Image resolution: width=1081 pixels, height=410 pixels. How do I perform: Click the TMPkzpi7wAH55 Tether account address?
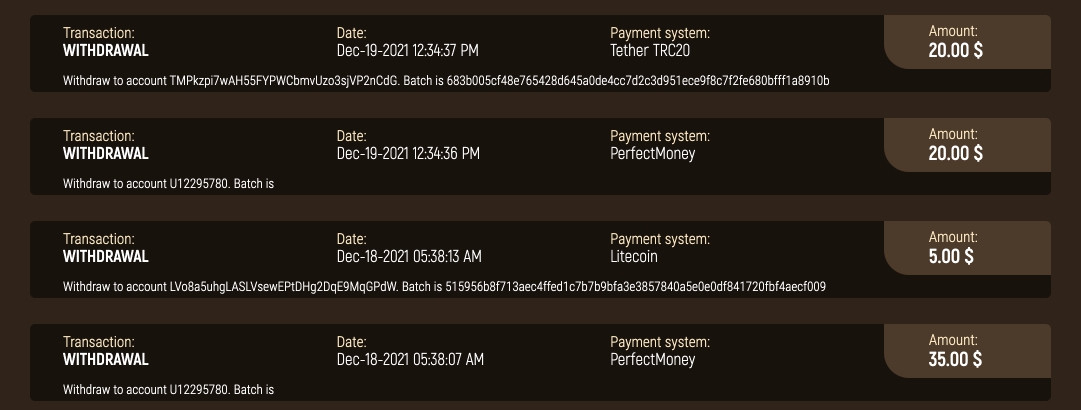pyautogui.click(x=283, y=81)
